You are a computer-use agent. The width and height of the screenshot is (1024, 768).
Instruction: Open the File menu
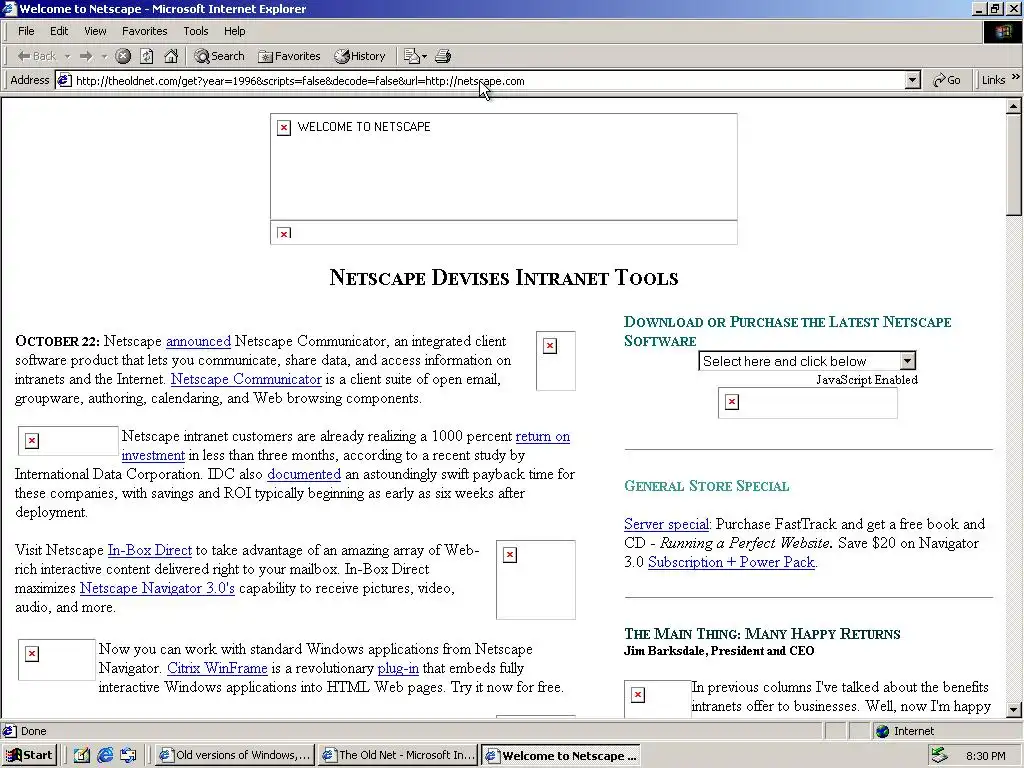26,31
